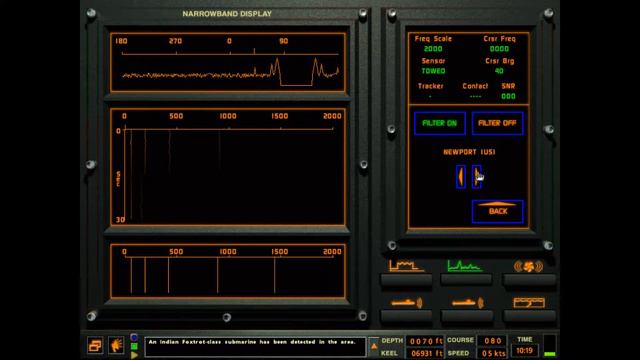This screenshot has height=360, width=640.
Task: Click the NEWPORT (US) profile label
Action: click(469, 152)
